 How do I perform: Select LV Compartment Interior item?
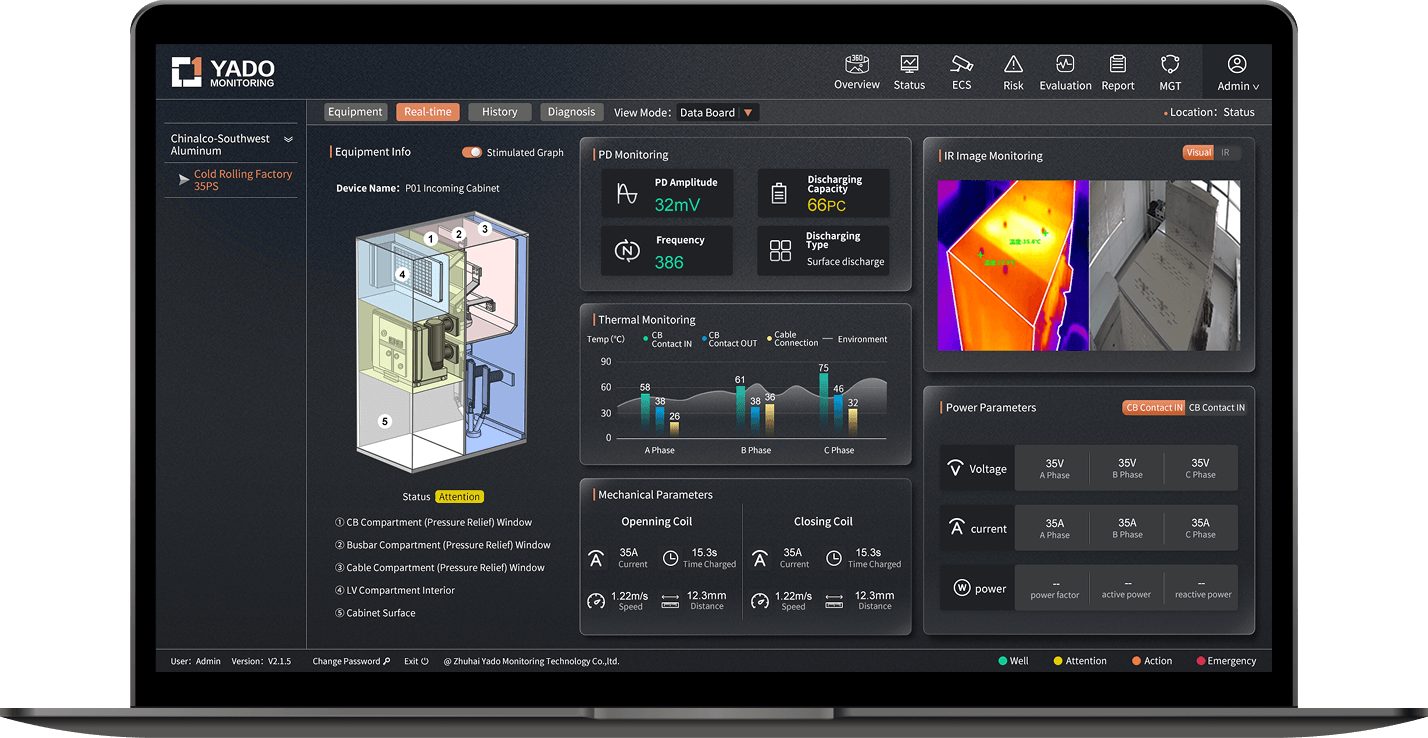pos(395,590)
